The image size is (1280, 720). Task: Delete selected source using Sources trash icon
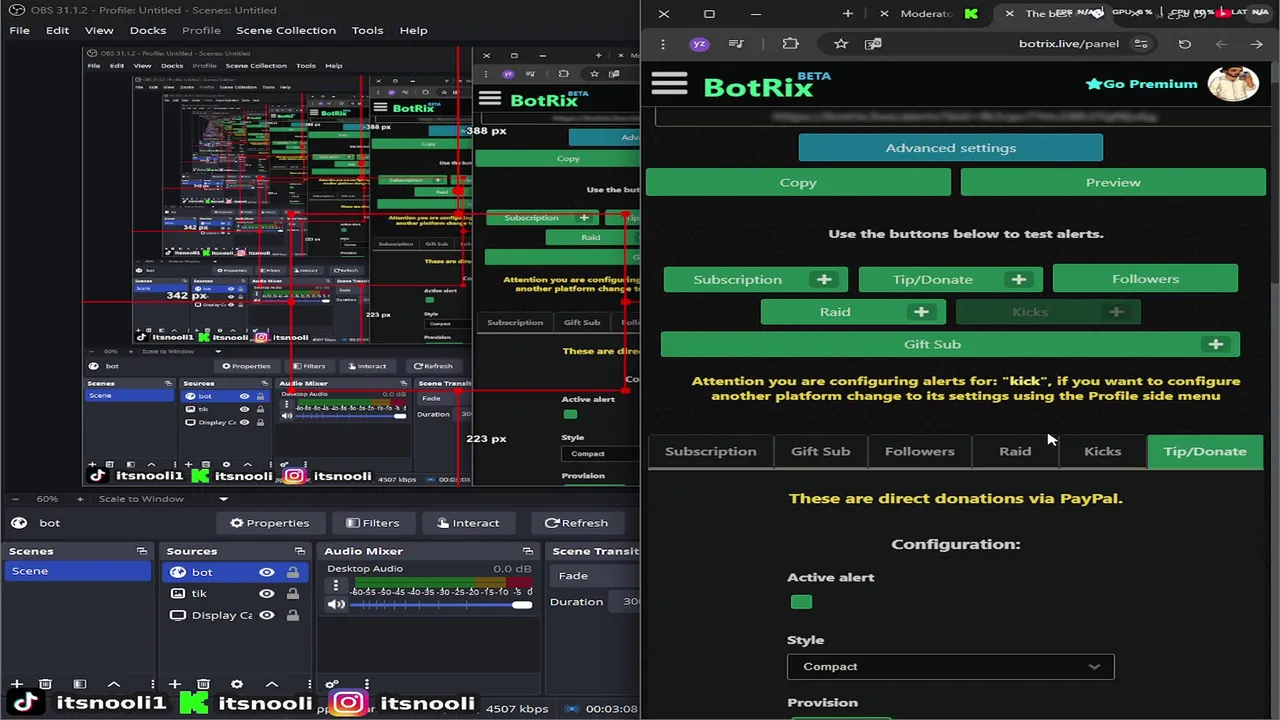click(203, 684)
